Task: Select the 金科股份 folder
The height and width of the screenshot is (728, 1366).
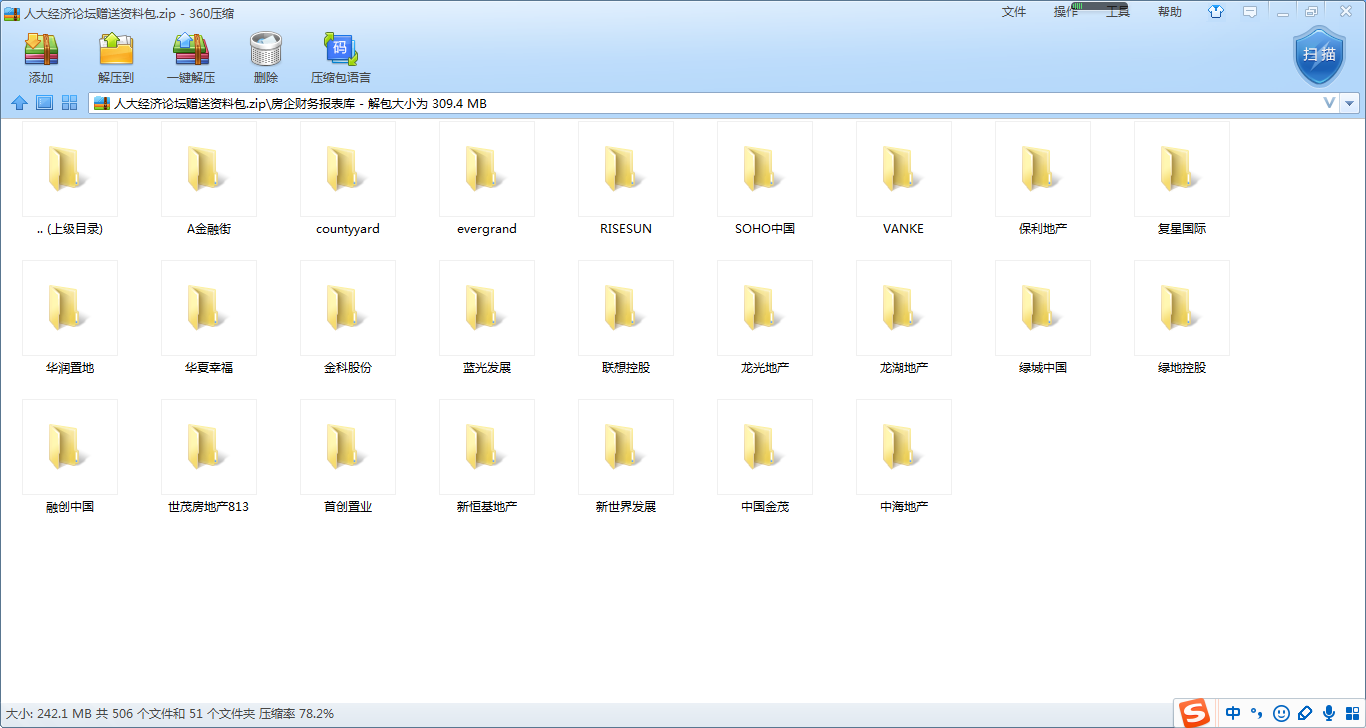Action: 347,318
